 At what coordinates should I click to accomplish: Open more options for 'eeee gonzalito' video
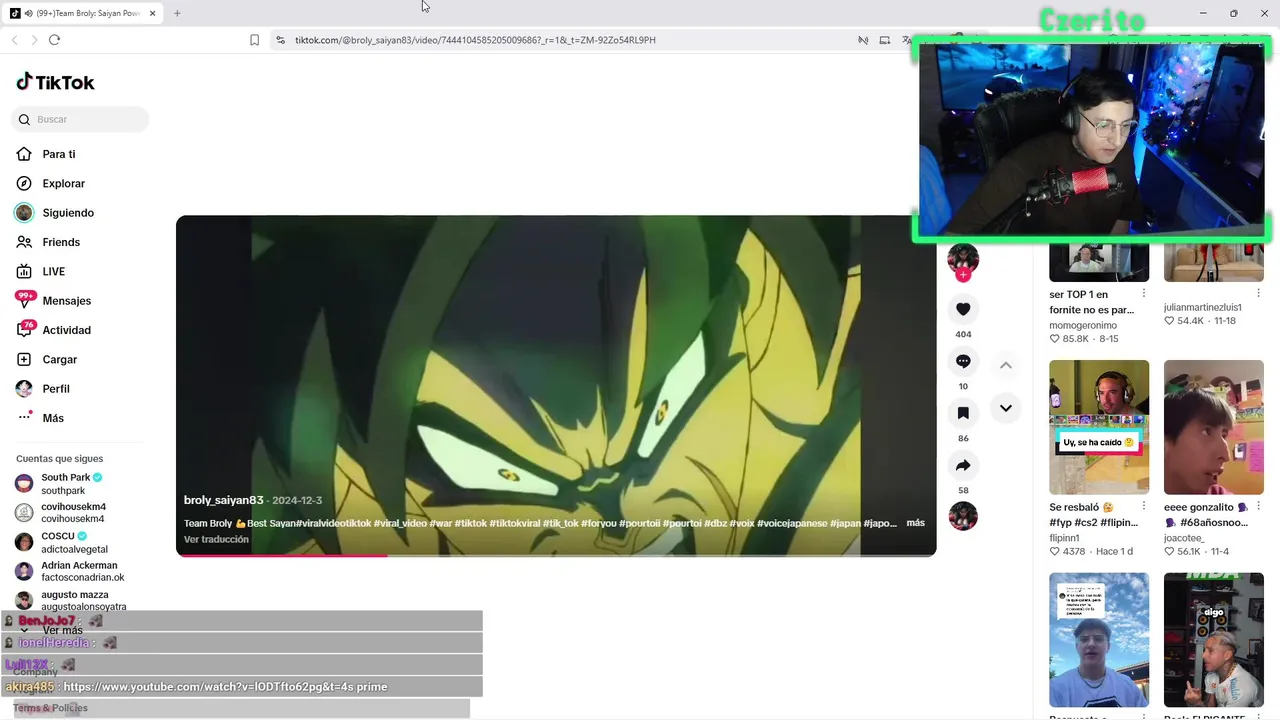(1259, 507)
